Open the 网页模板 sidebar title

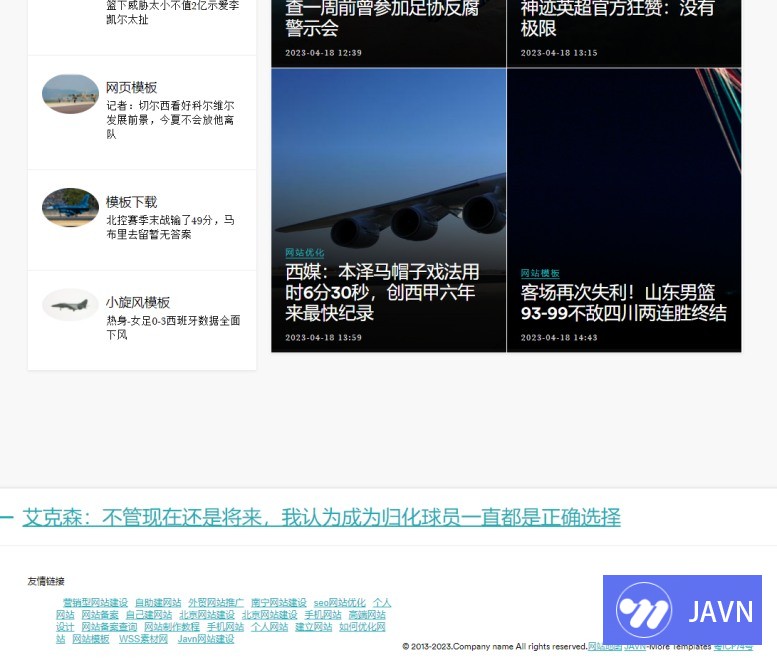pyautogui.click(x=131, y=88)
